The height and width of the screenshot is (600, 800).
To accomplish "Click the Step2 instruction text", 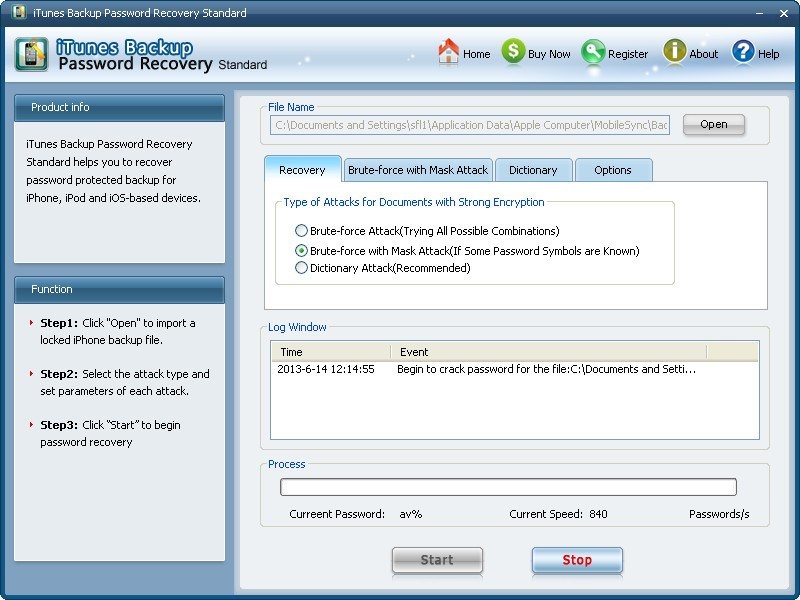I will 124,383.
